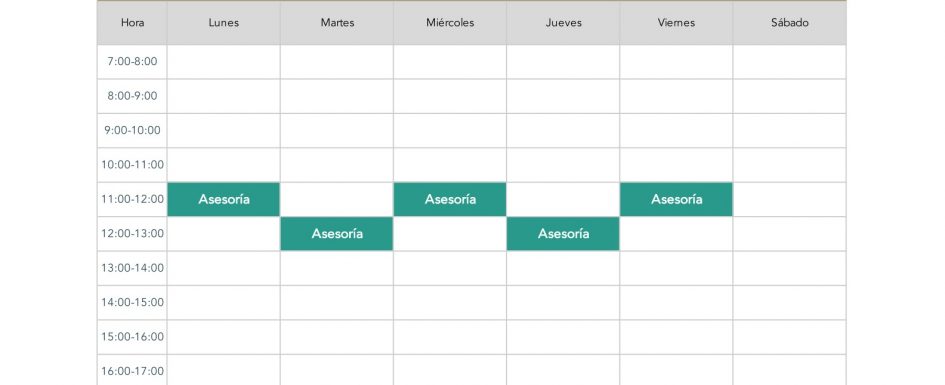Select the 13:00-14:00 time label
Viewport: 945px width, 385px height.
pyautogui.click(x=132, y=268)
